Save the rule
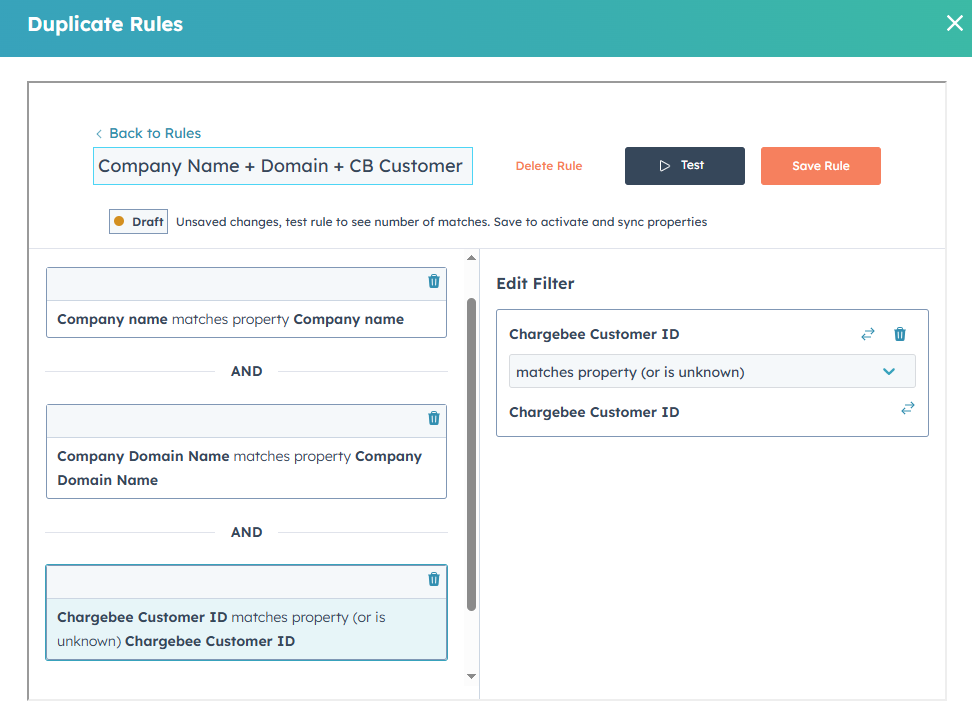 tap(820, 166)
